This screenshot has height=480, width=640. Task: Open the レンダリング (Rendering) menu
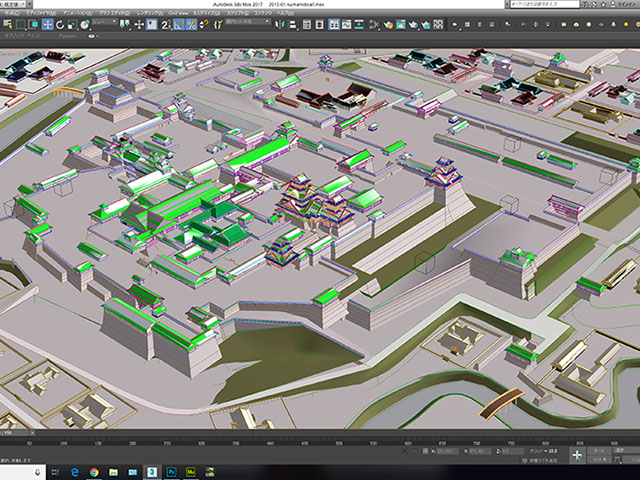pos(148,13)
